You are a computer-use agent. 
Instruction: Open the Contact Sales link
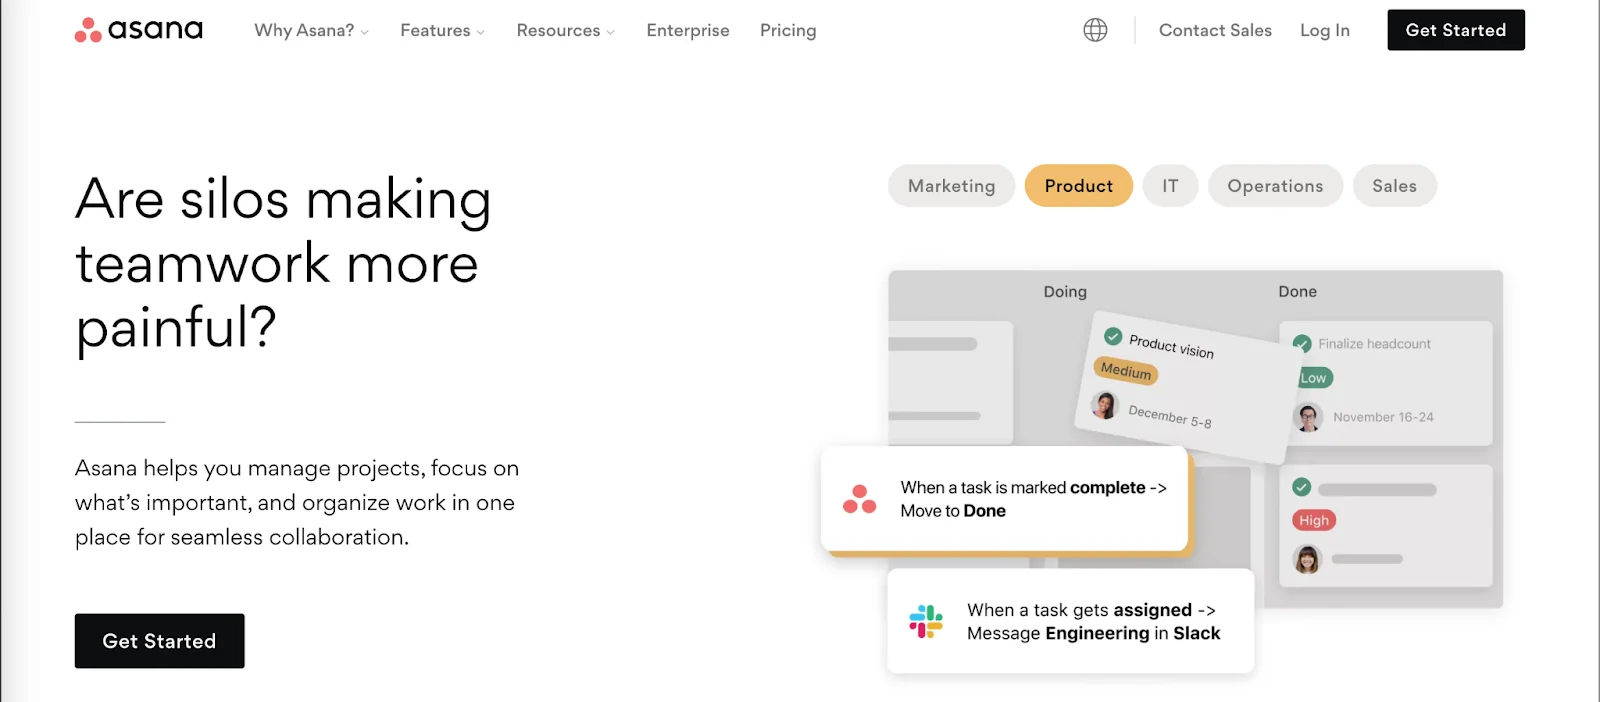[x=1215, y=31]
